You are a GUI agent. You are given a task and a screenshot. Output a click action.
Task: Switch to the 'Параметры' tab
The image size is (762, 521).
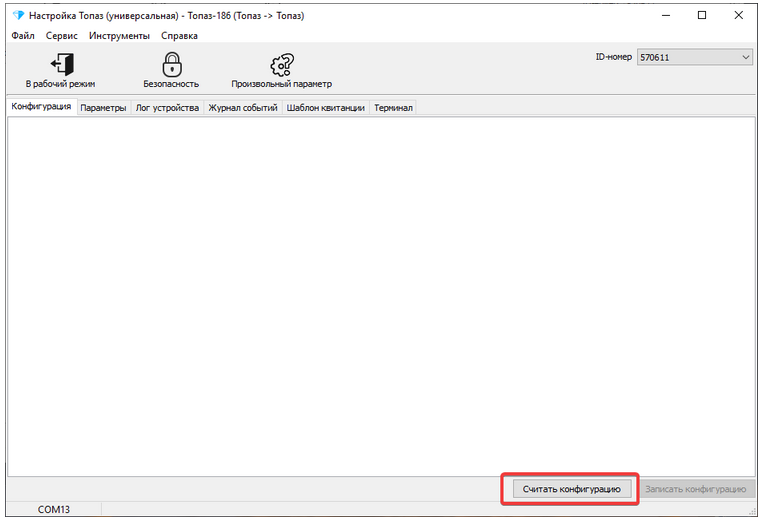103,108
